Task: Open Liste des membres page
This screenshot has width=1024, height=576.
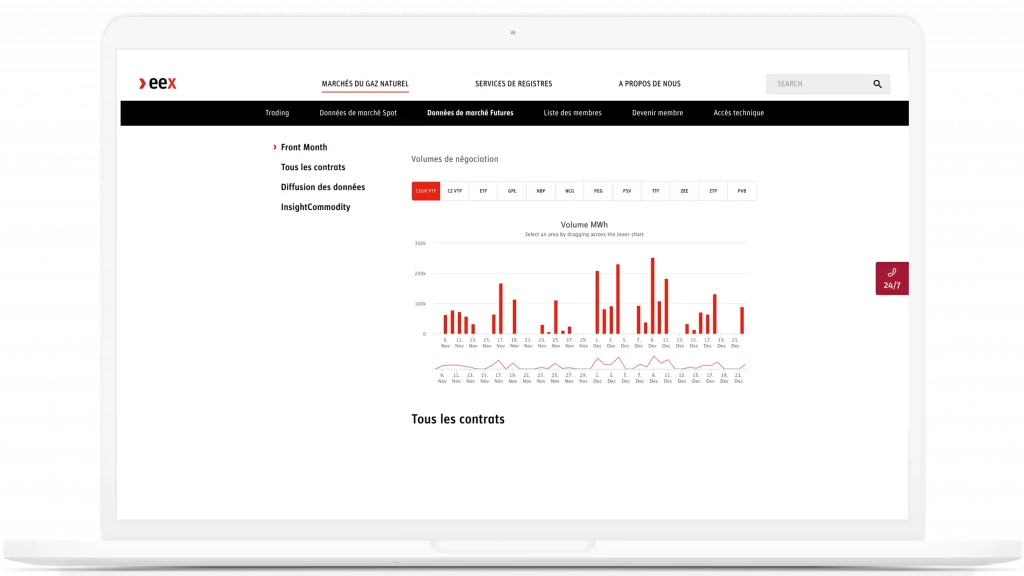Action: (x=572, y=113)
